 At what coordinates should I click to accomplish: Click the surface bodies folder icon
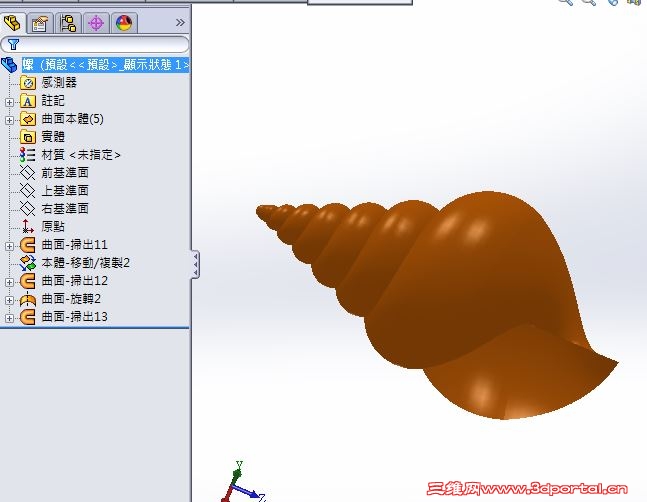point(28,119)
